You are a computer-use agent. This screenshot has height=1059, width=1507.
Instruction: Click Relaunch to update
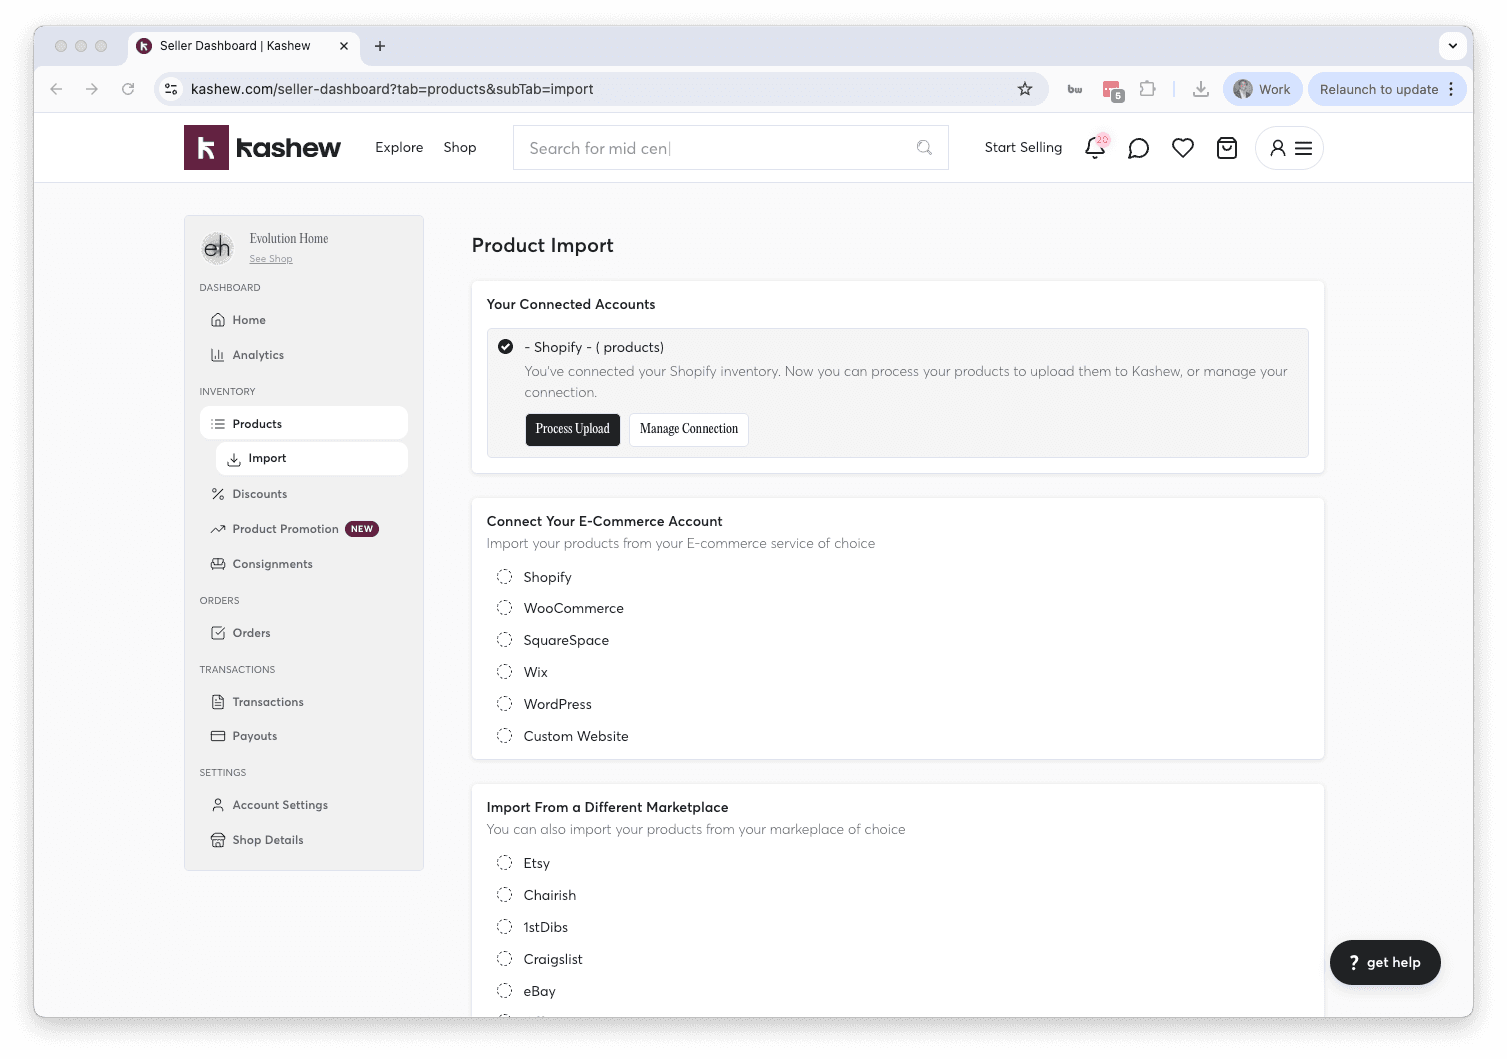1379,89
